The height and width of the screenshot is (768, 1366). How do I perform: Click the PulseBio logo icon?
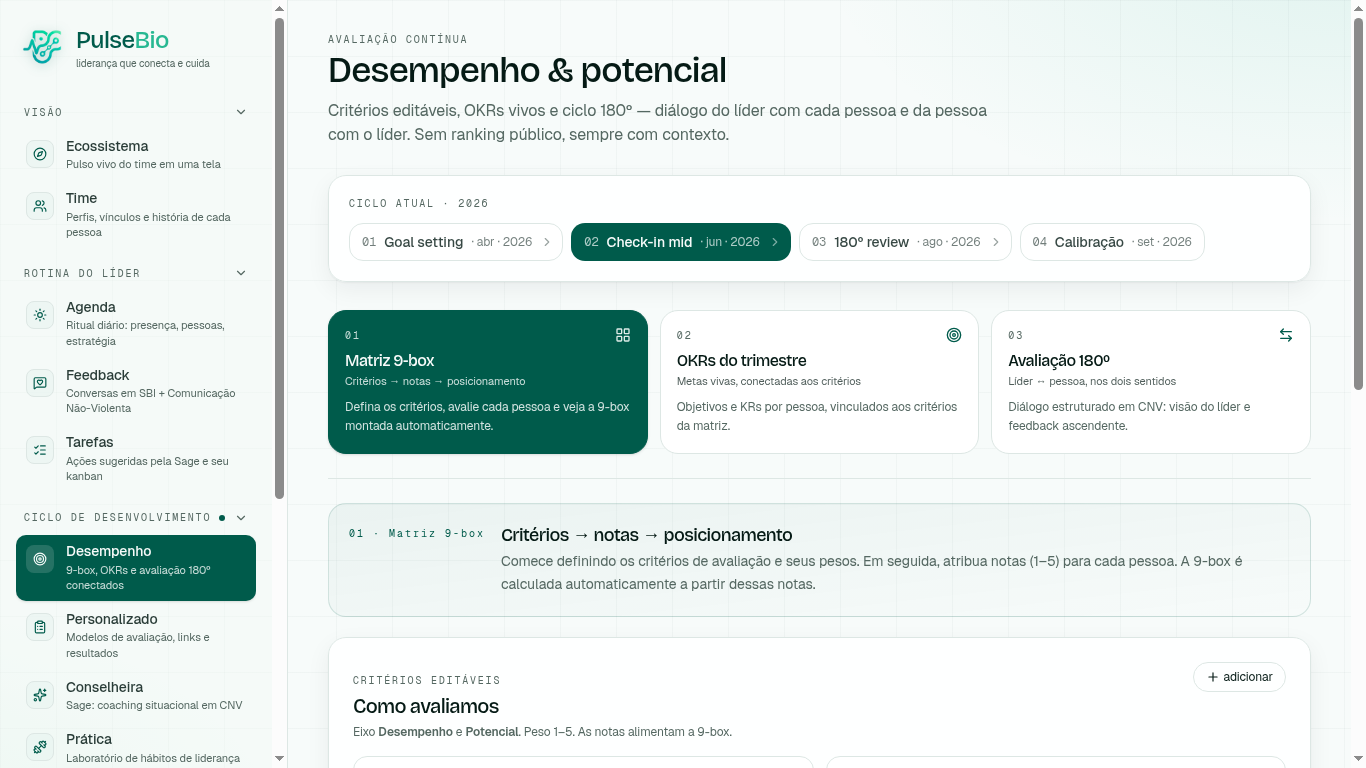coord(42,46)
